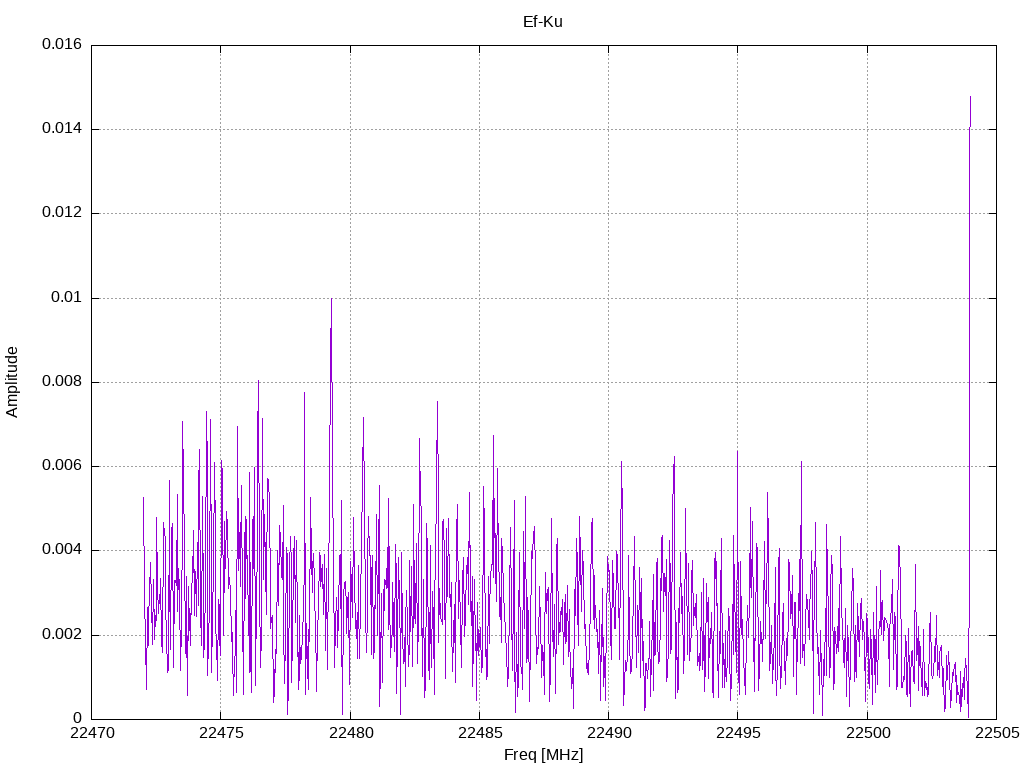The width and height of the screenshot is (1024, 768).
Task: Click x-axis tick label 22500
Action: click(x=868, y=733)
